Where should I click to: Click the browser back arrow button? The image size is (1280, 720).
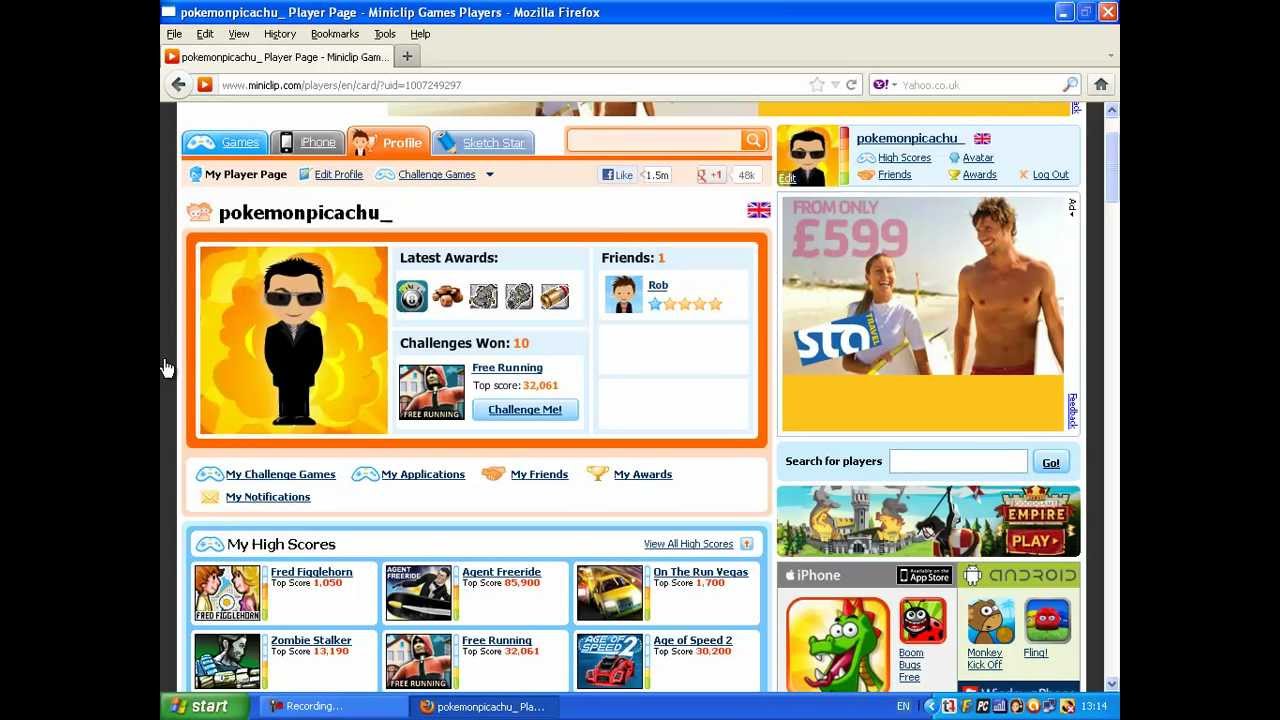pyautogui.click(x=178, y=85)
